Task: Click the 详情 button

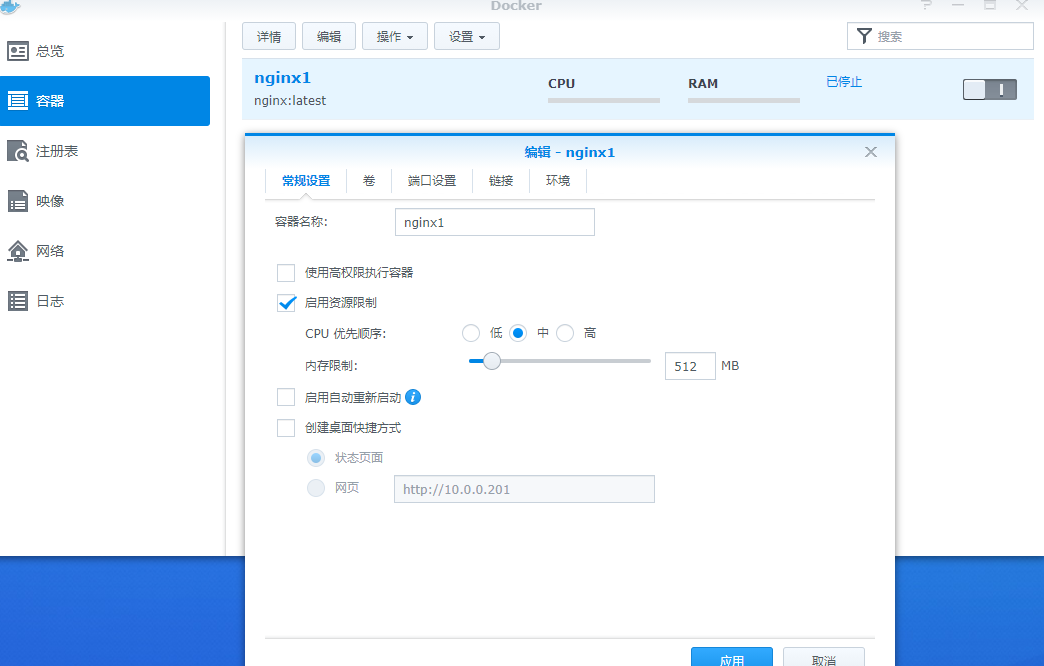Action: tap(268, 35)
